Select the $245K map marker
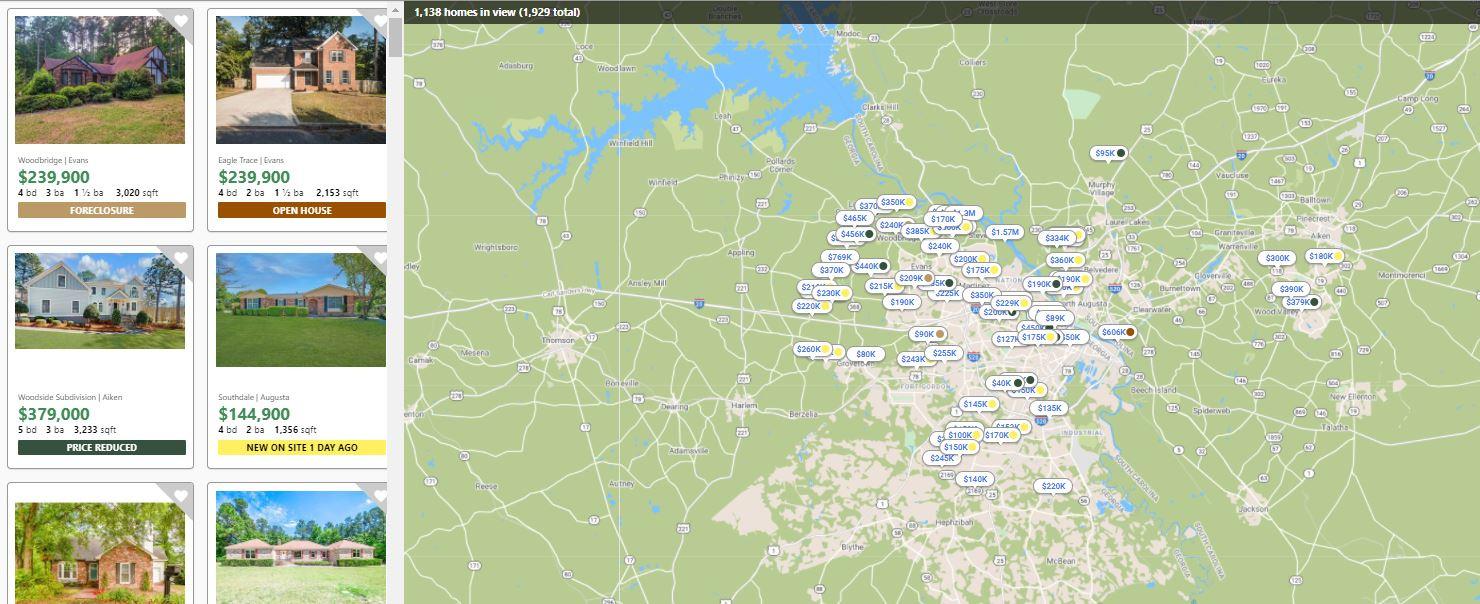Viewport: 1480px width, 604px height. [942, 458]
